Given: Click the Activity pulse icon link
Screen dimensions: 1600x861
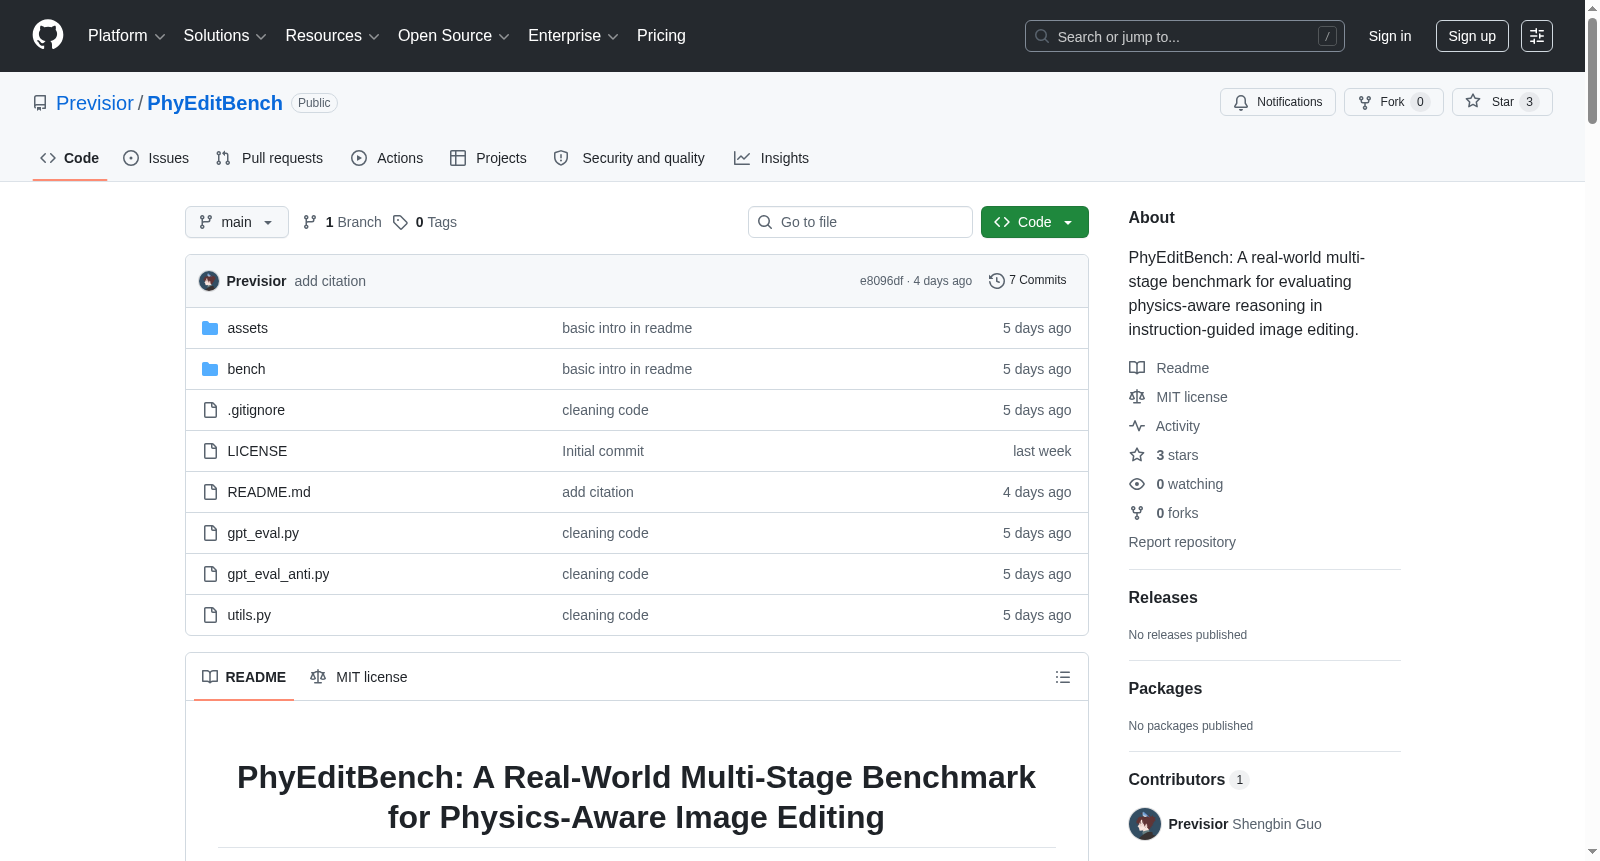Looking at the screenshot, I should click(x=1137, y=426).
